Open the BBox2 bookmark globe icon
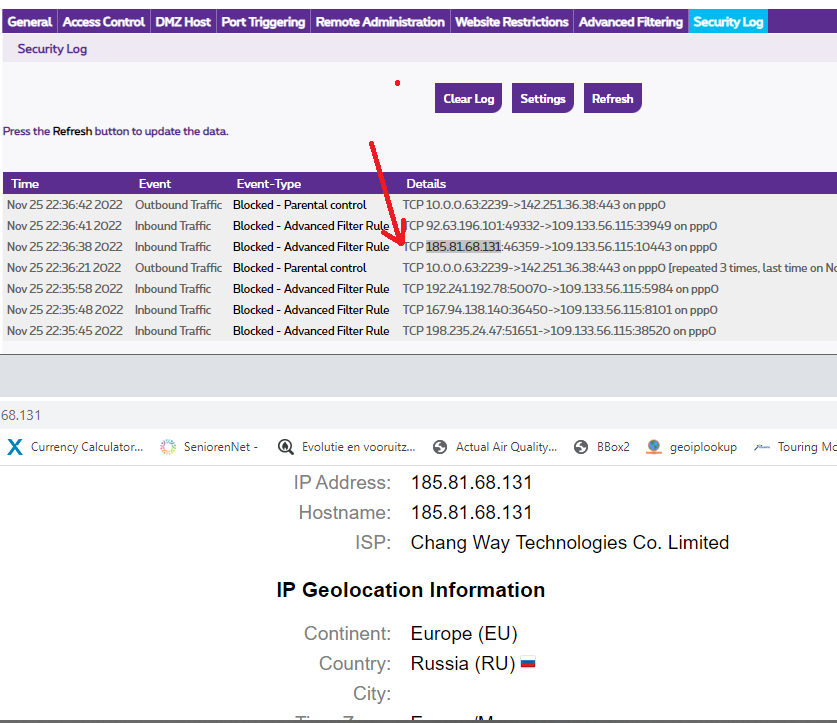 pos(581,447)
